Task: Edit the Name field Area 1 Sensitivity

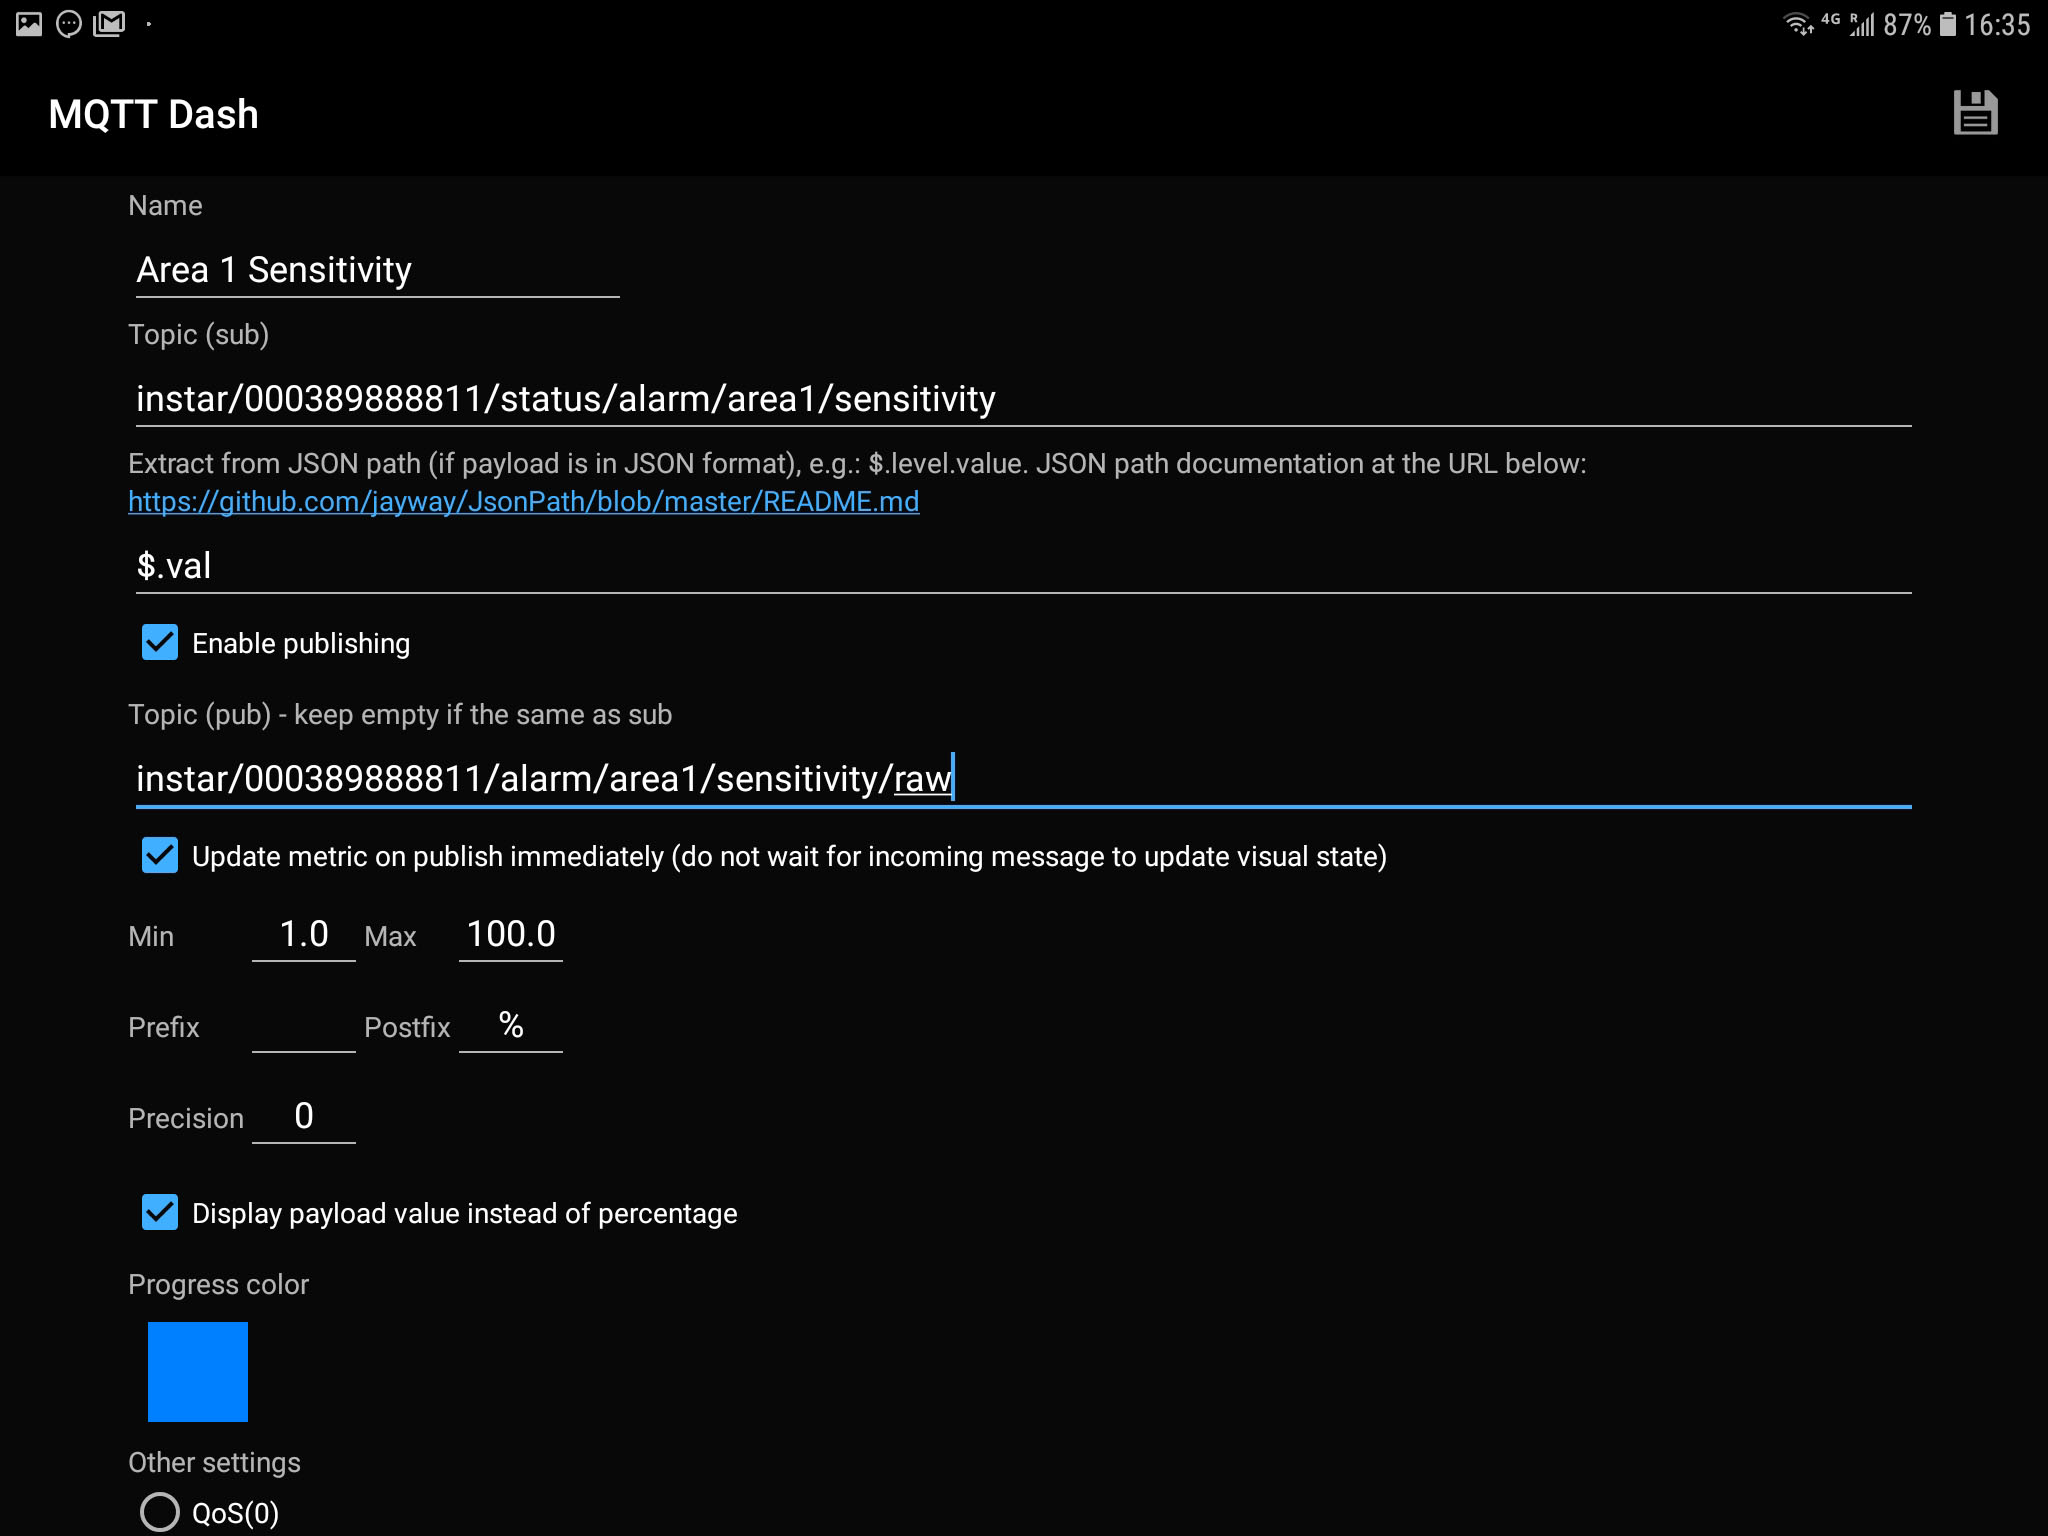Action: tap(377, 270)
